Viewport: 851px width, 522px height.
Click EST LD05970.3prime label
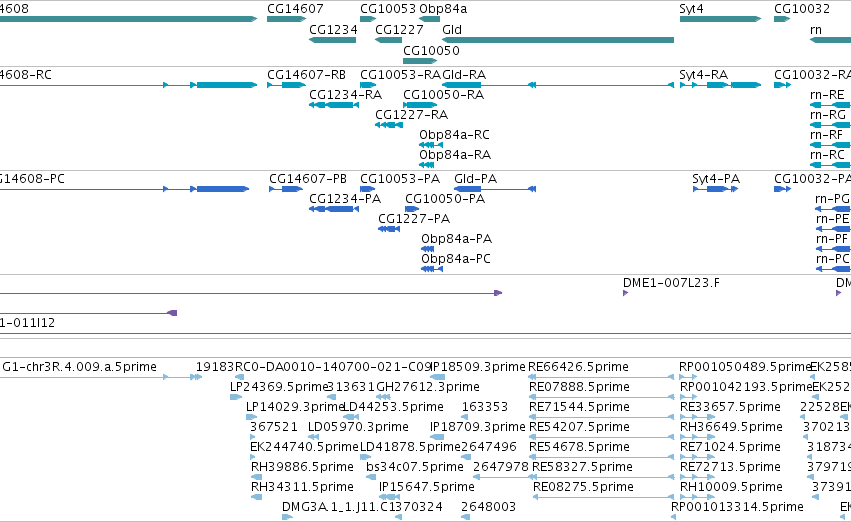pos(358,427)
